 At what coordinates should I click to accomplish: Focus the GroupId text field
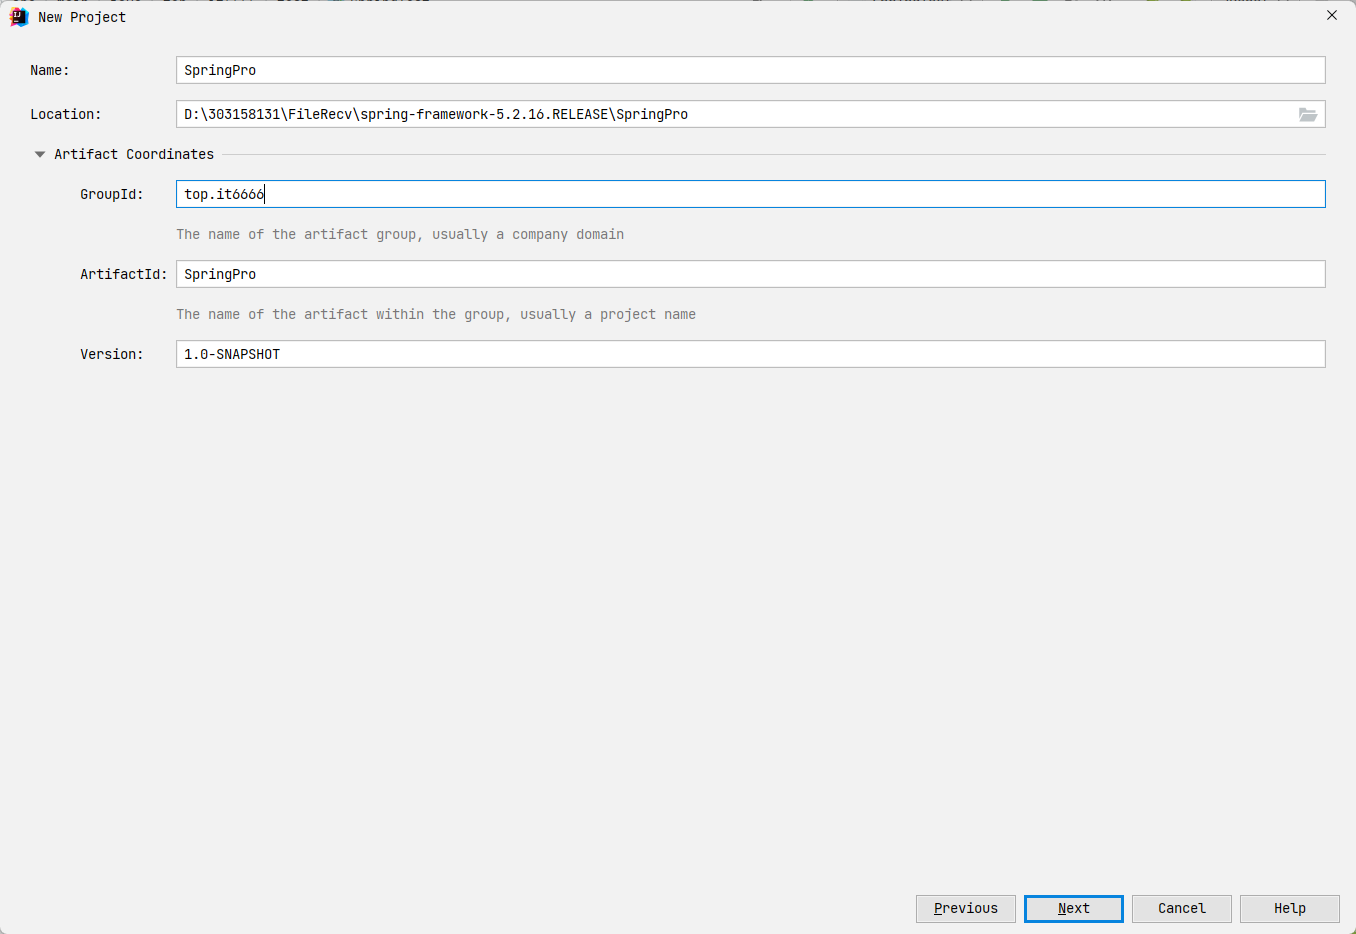click(751, 194)
